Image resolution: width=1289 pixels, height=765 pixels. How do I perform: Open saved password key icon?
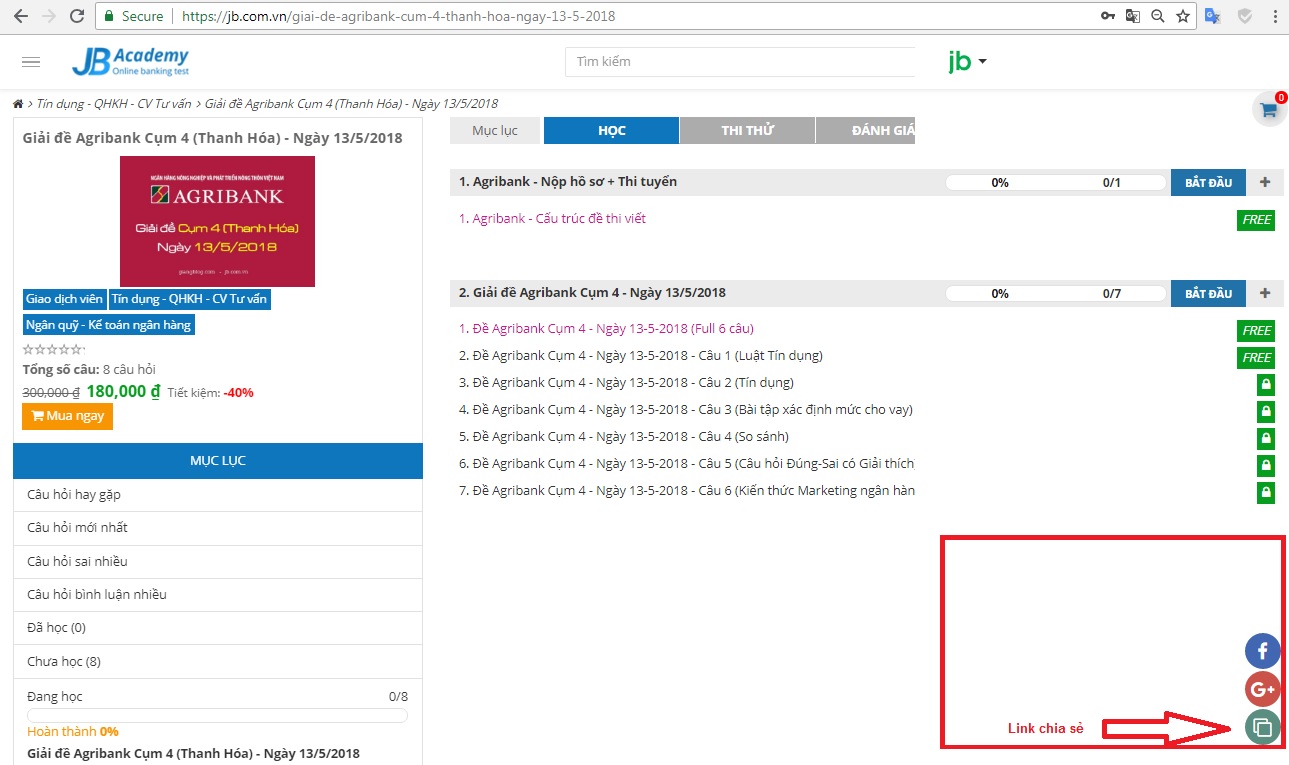pos(1107,16)
